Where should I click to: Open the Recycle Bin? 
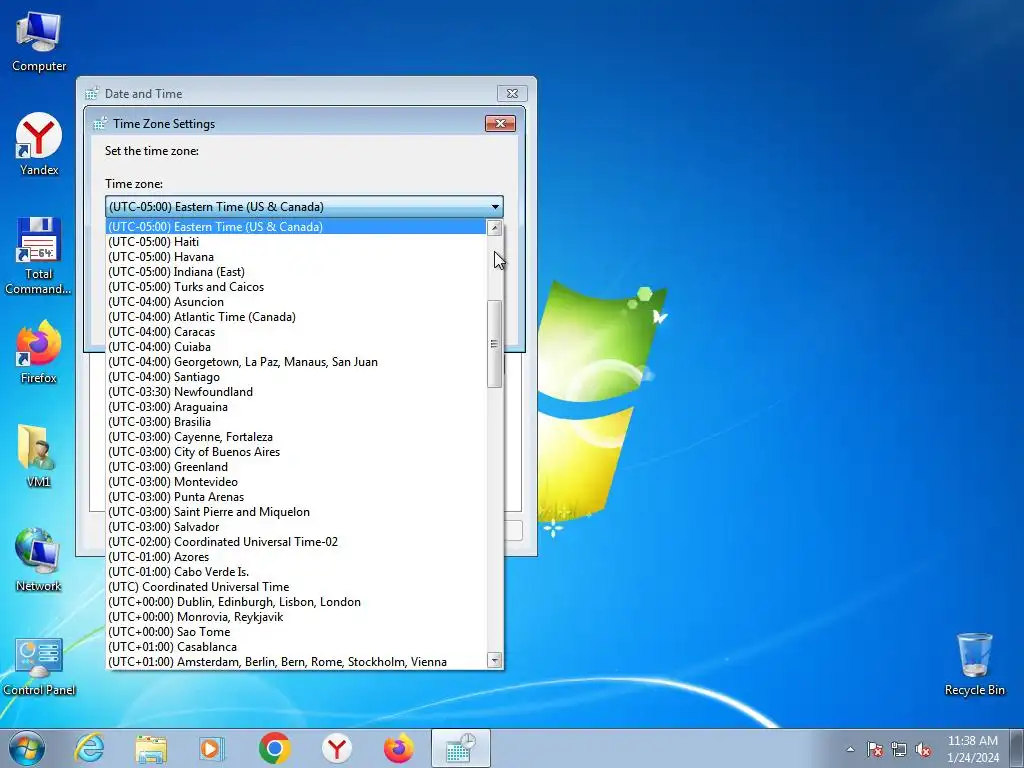coord(974,664)
